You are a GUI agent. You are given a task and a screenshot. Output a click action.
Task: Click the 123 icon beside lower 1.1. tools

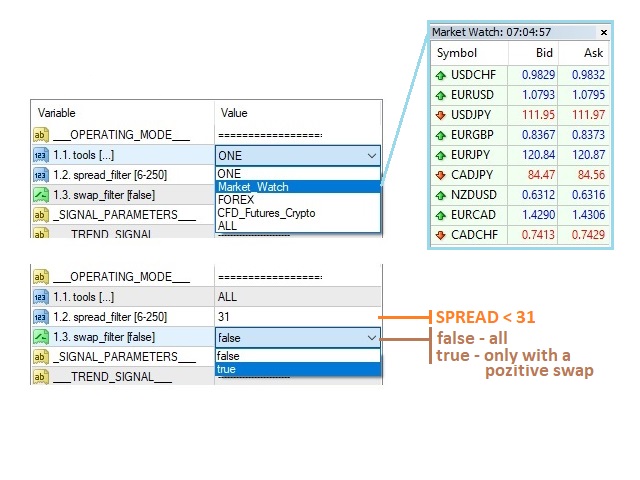point(41,297)
